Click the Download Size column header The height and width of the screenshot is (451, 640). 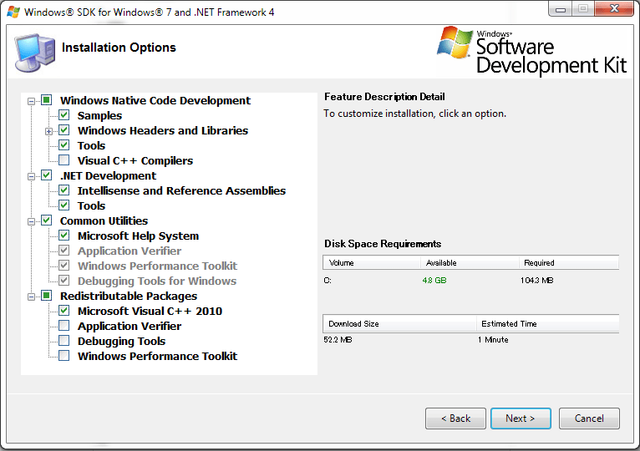pyautogui.click(x=400, y=324)
